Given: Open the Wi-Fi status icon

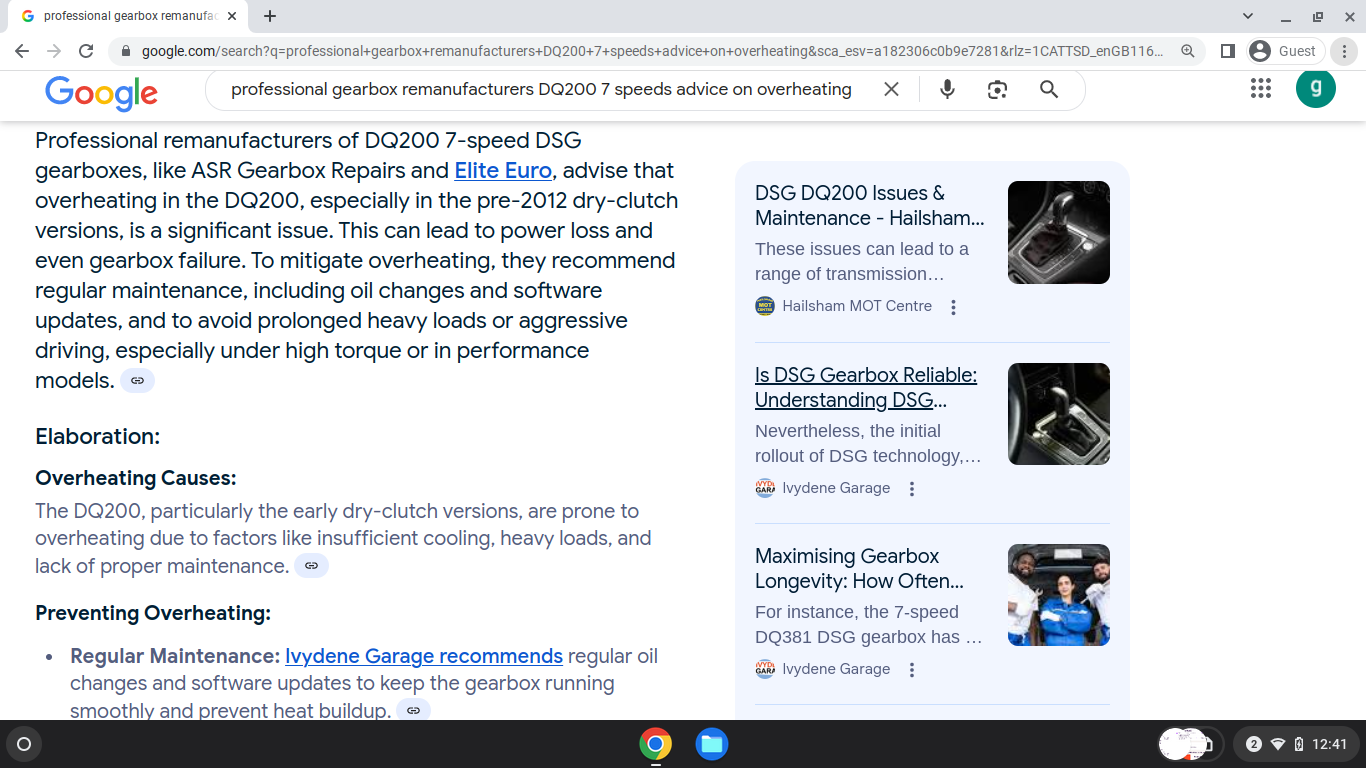Looking at the screenshot, I should (x=1278, y=744).
